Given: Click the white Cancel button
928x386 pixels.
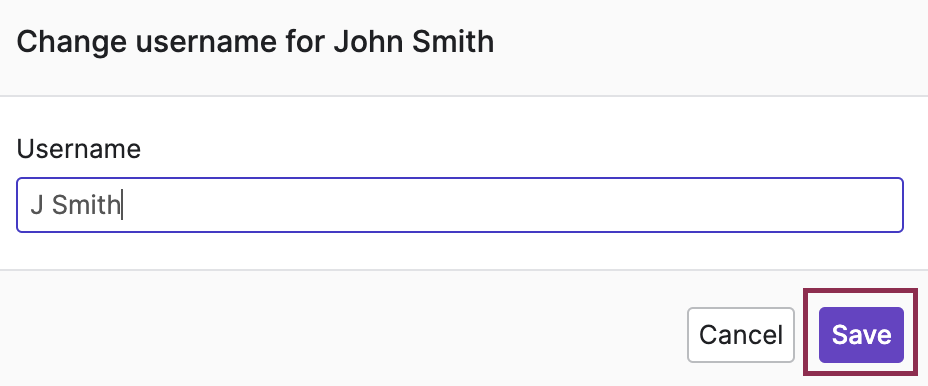Looking at the screenshot, I should coord(740,335).
